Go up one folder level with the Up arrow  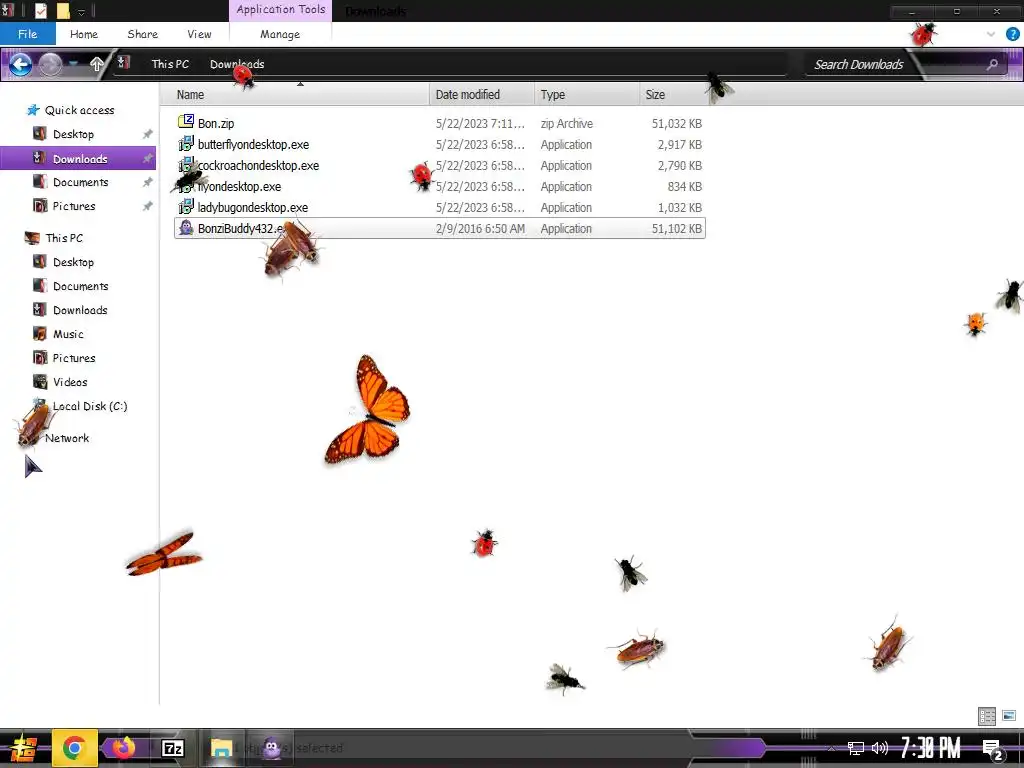pyautogui.click(x=96, y=64)
